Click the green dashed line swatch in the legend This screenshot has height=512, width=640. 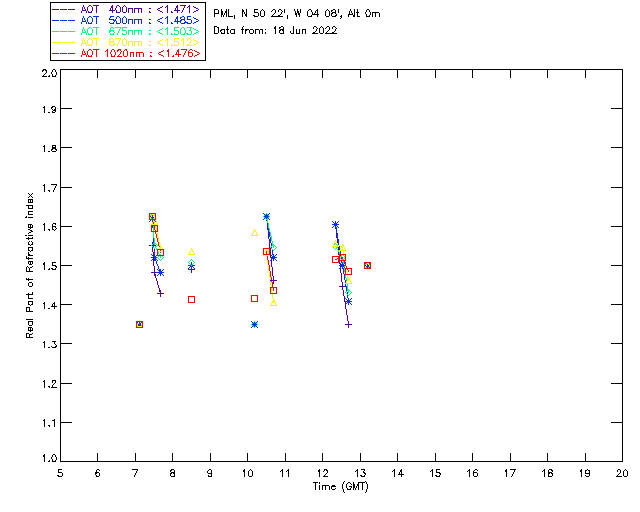tap(63, 31)
